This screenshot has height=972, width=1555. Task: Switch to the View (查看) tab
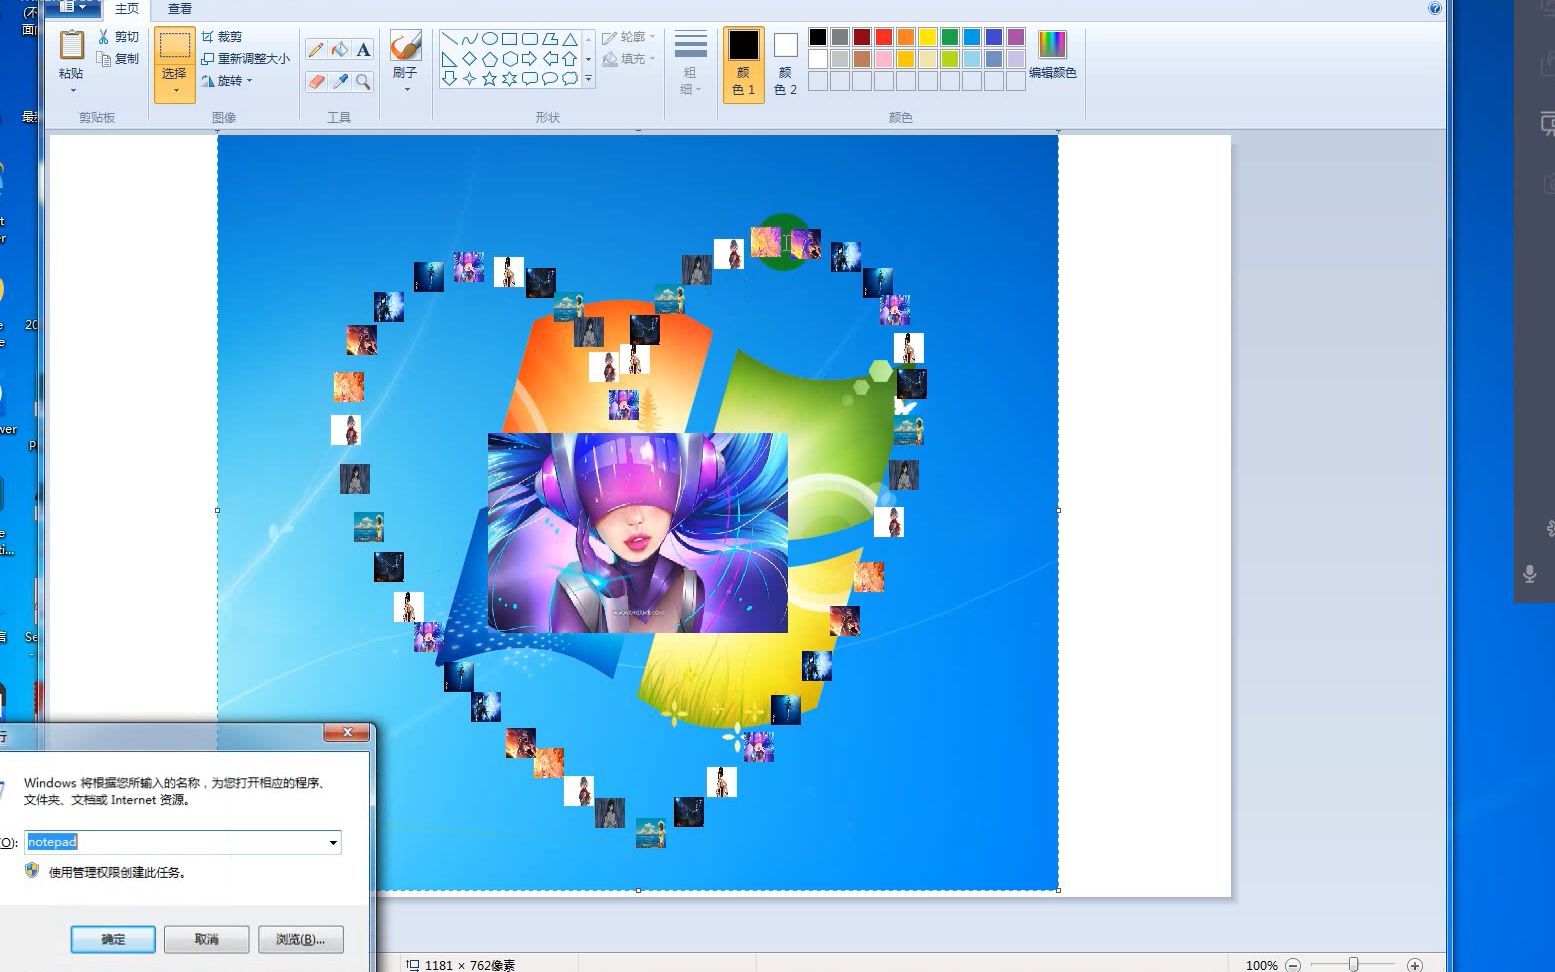tap(180, 9)
